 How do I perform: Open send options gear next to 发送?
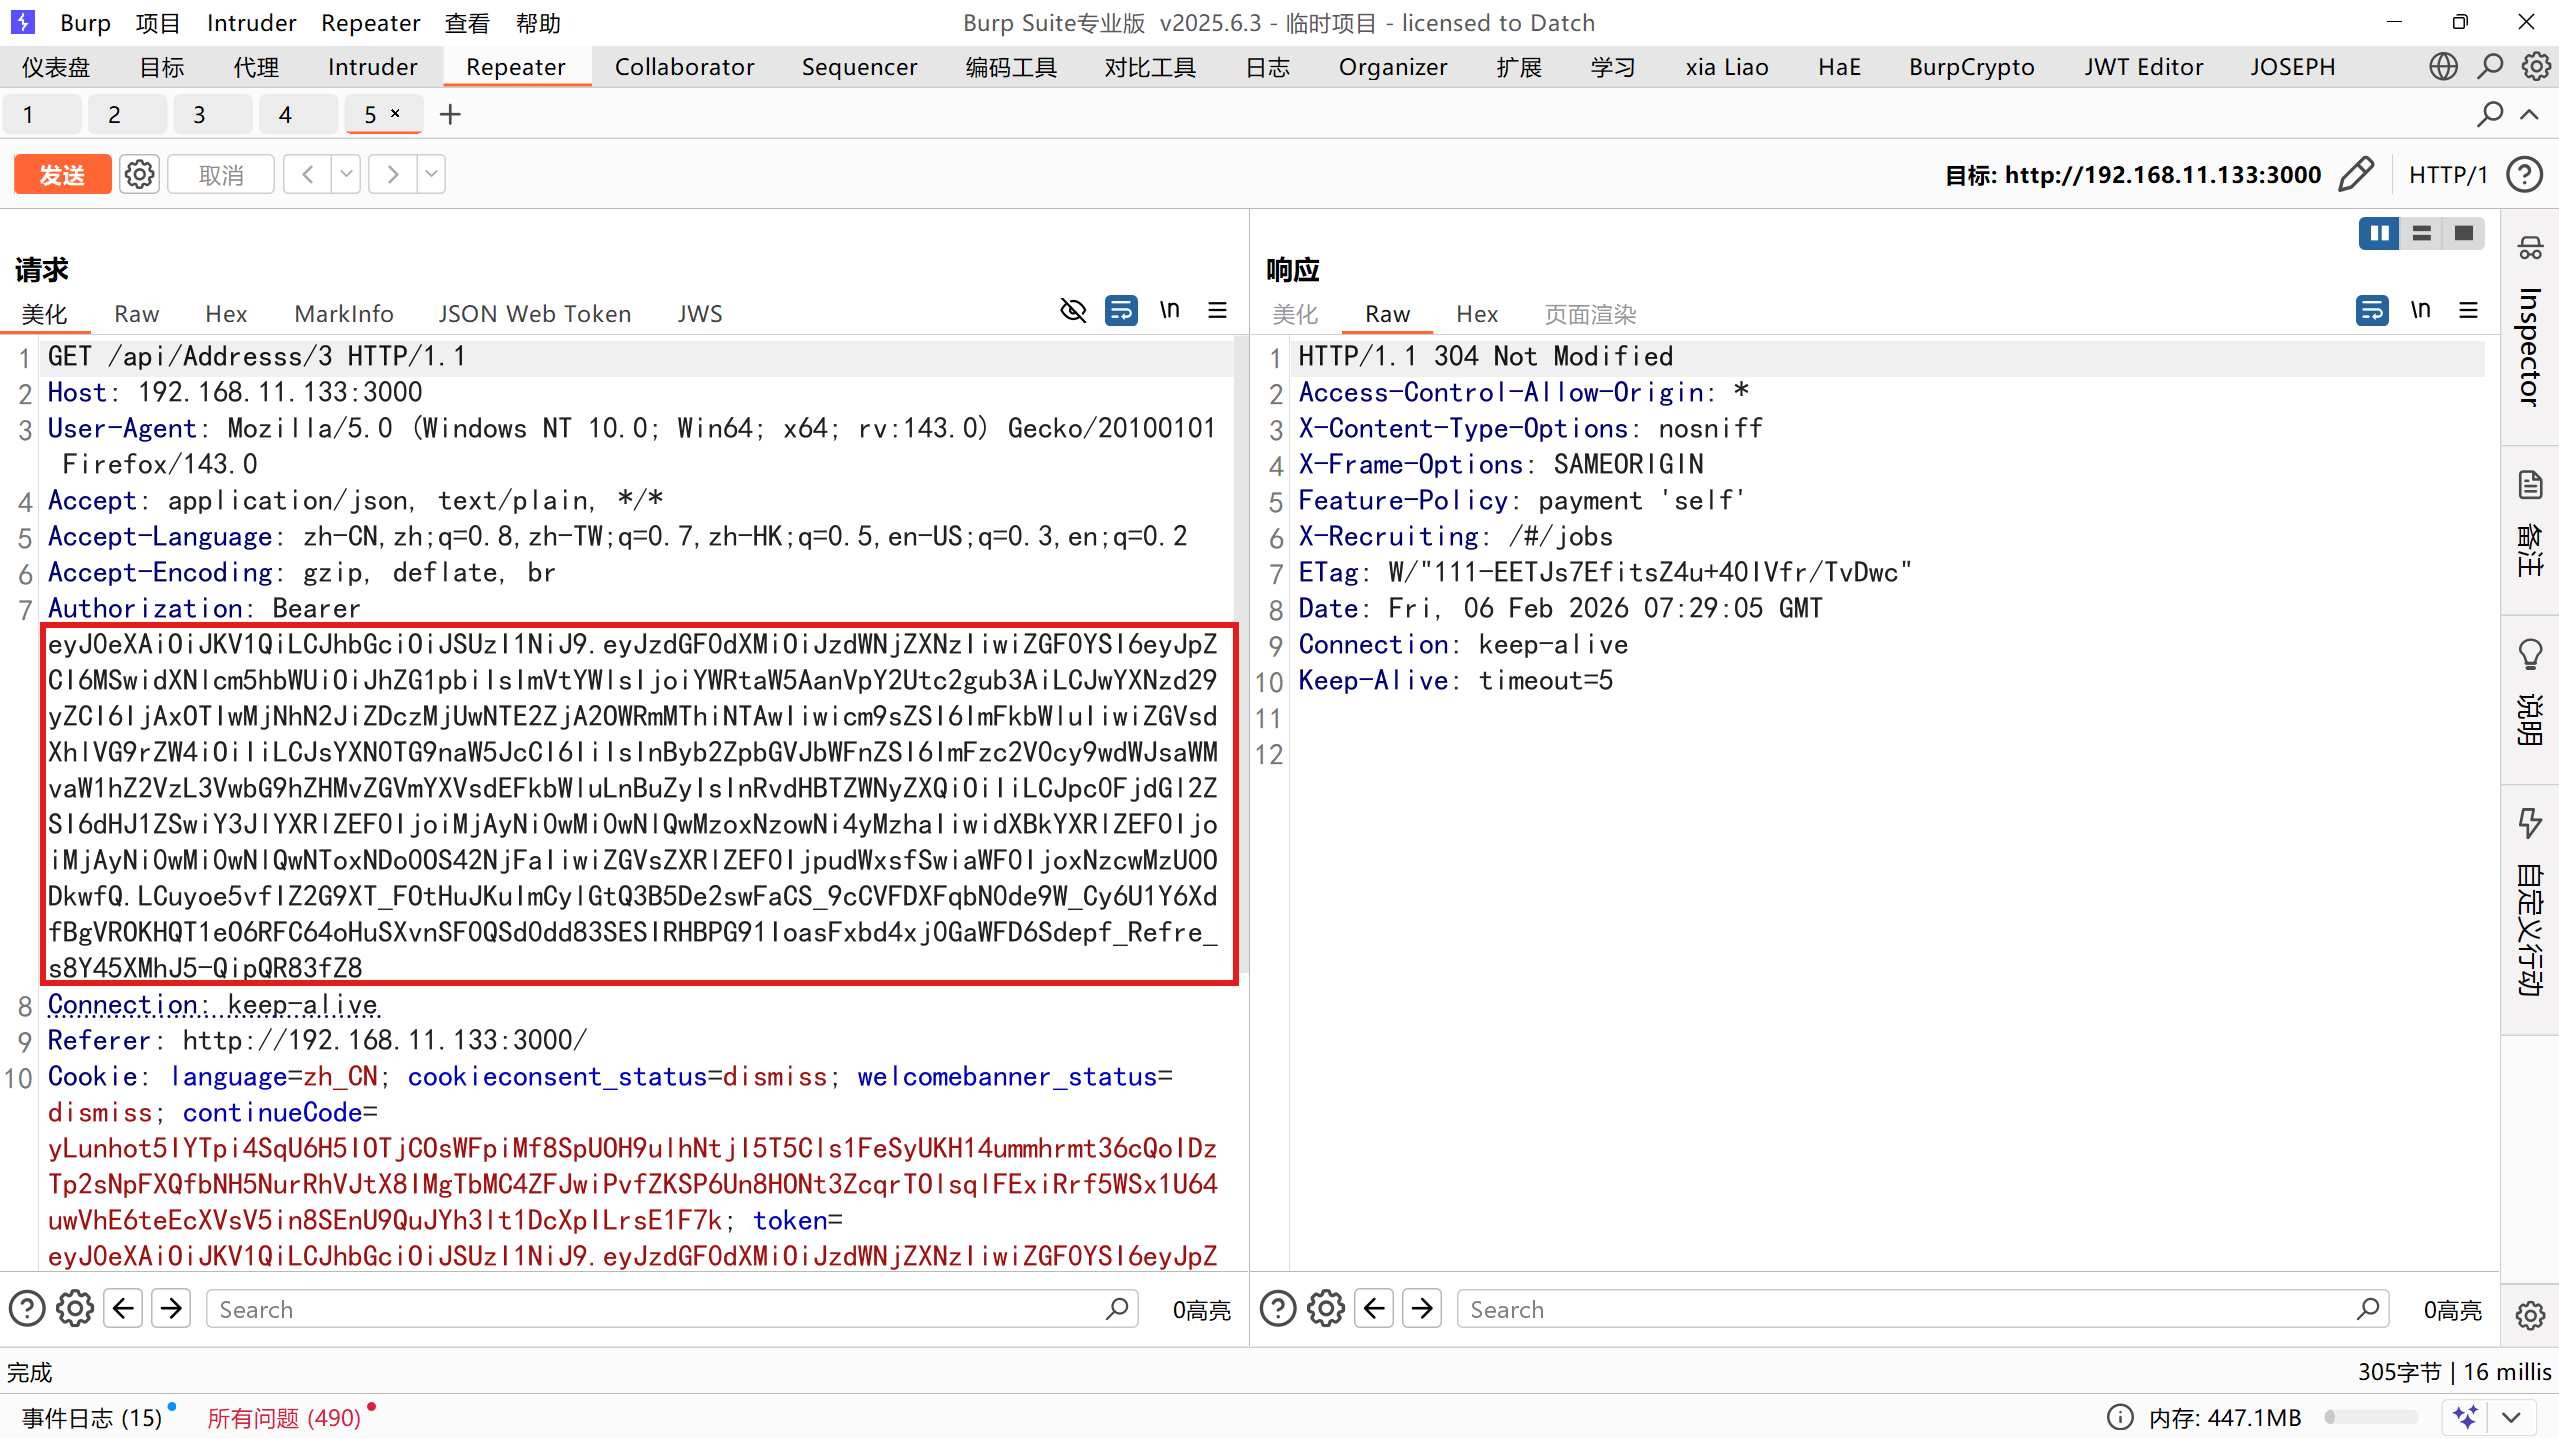point(139,174)
